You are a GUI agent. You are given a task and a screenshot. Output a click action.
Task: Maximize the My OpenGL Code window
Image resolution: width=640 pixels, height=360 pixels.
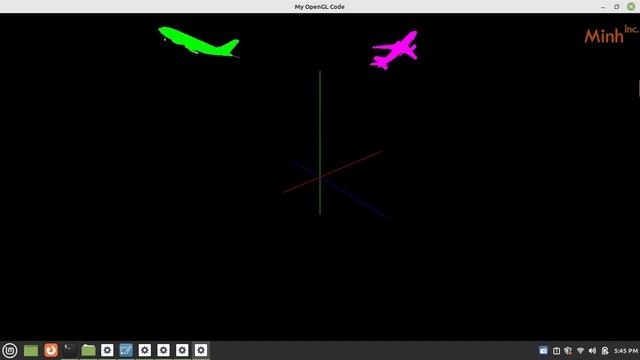click(x=617, y=7)
